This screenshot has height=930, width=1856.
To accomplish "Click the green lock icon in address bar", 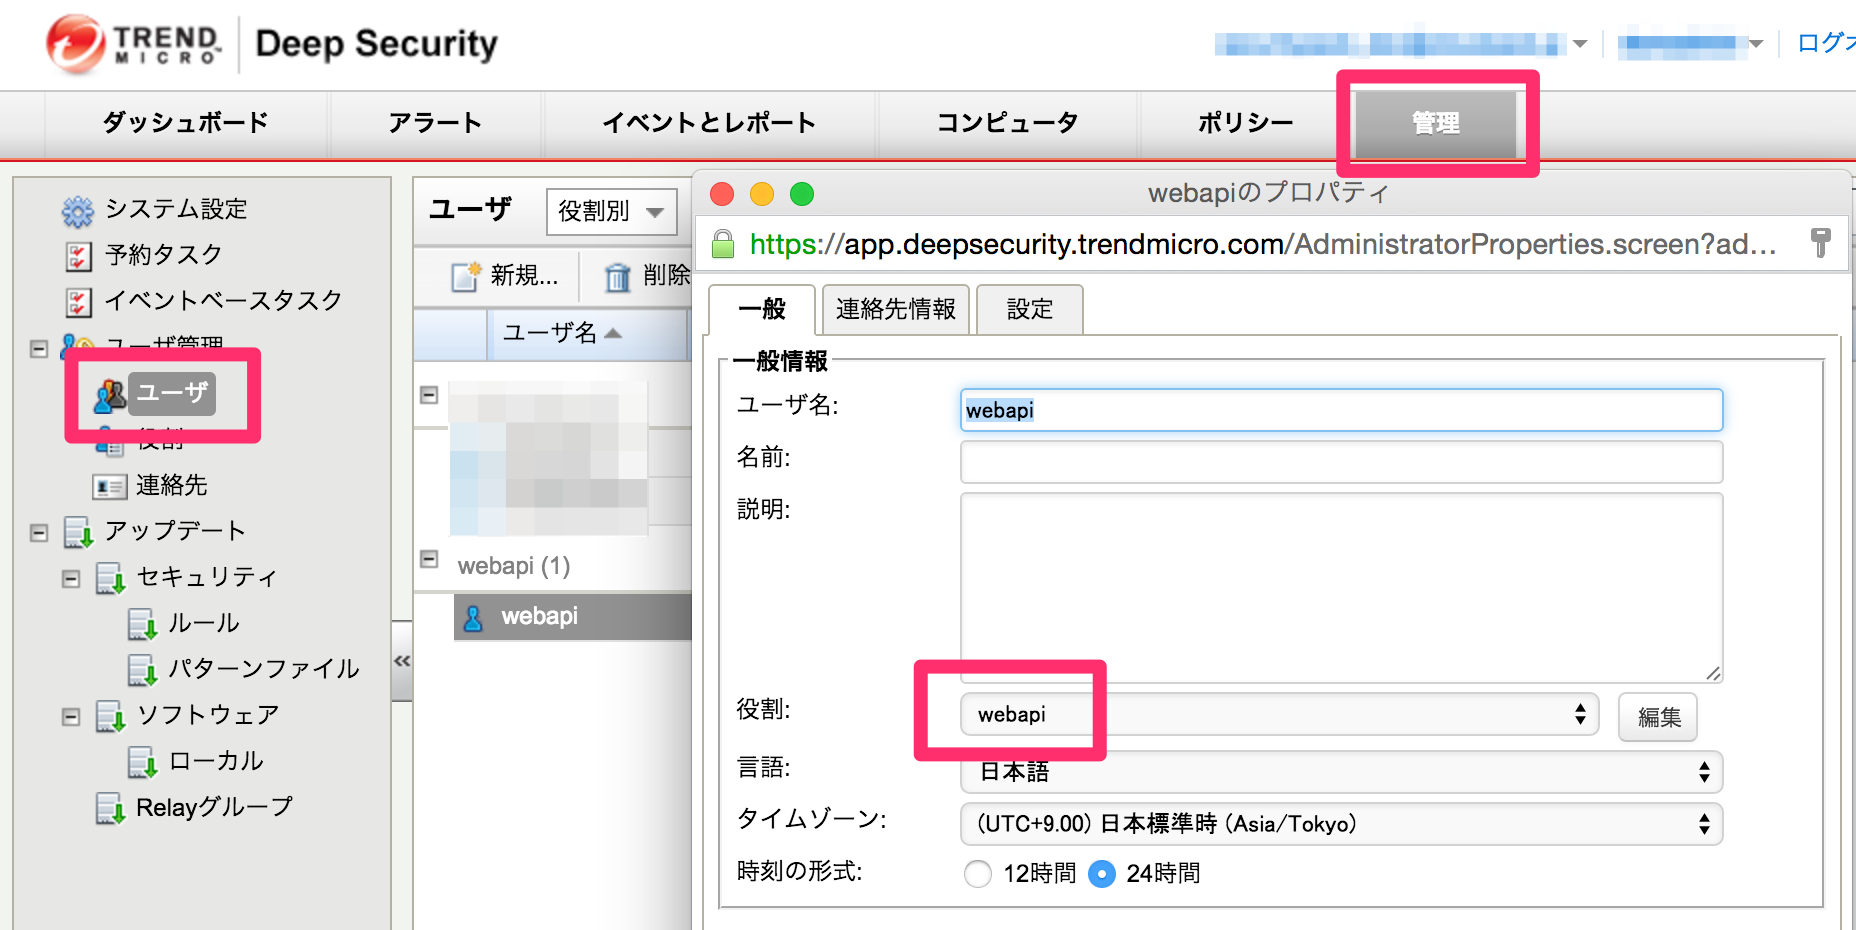I will pos(722,244).
